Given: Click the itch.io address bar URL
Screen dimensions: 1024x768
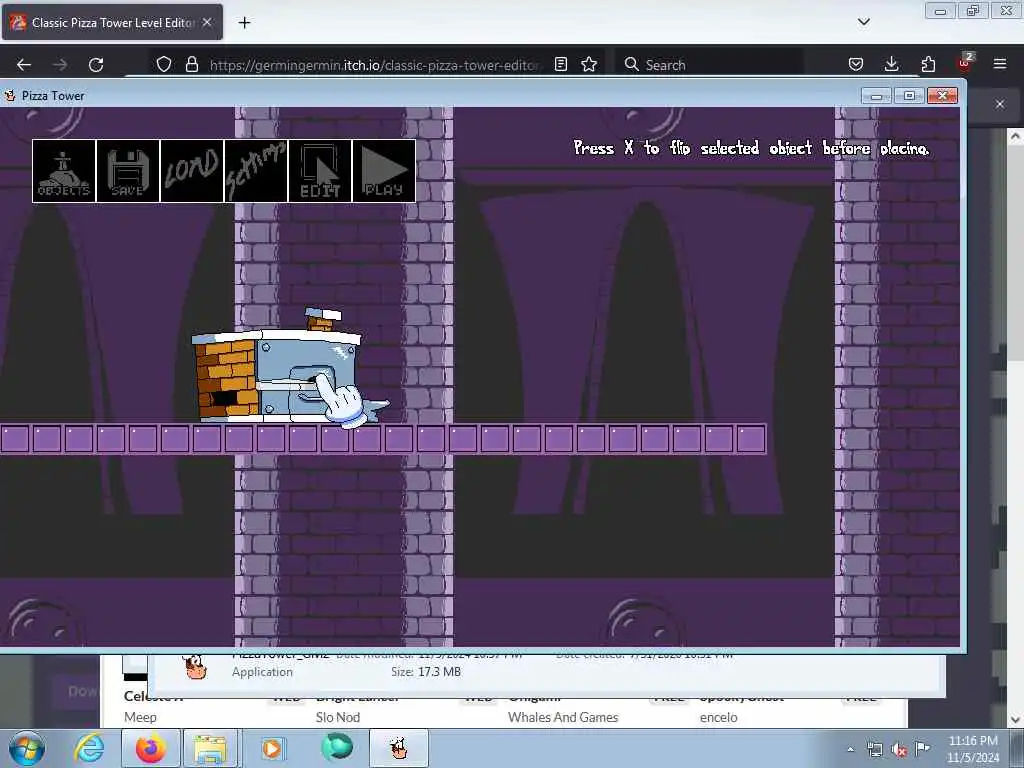Looking at the screenshot, I should (374, 65).
